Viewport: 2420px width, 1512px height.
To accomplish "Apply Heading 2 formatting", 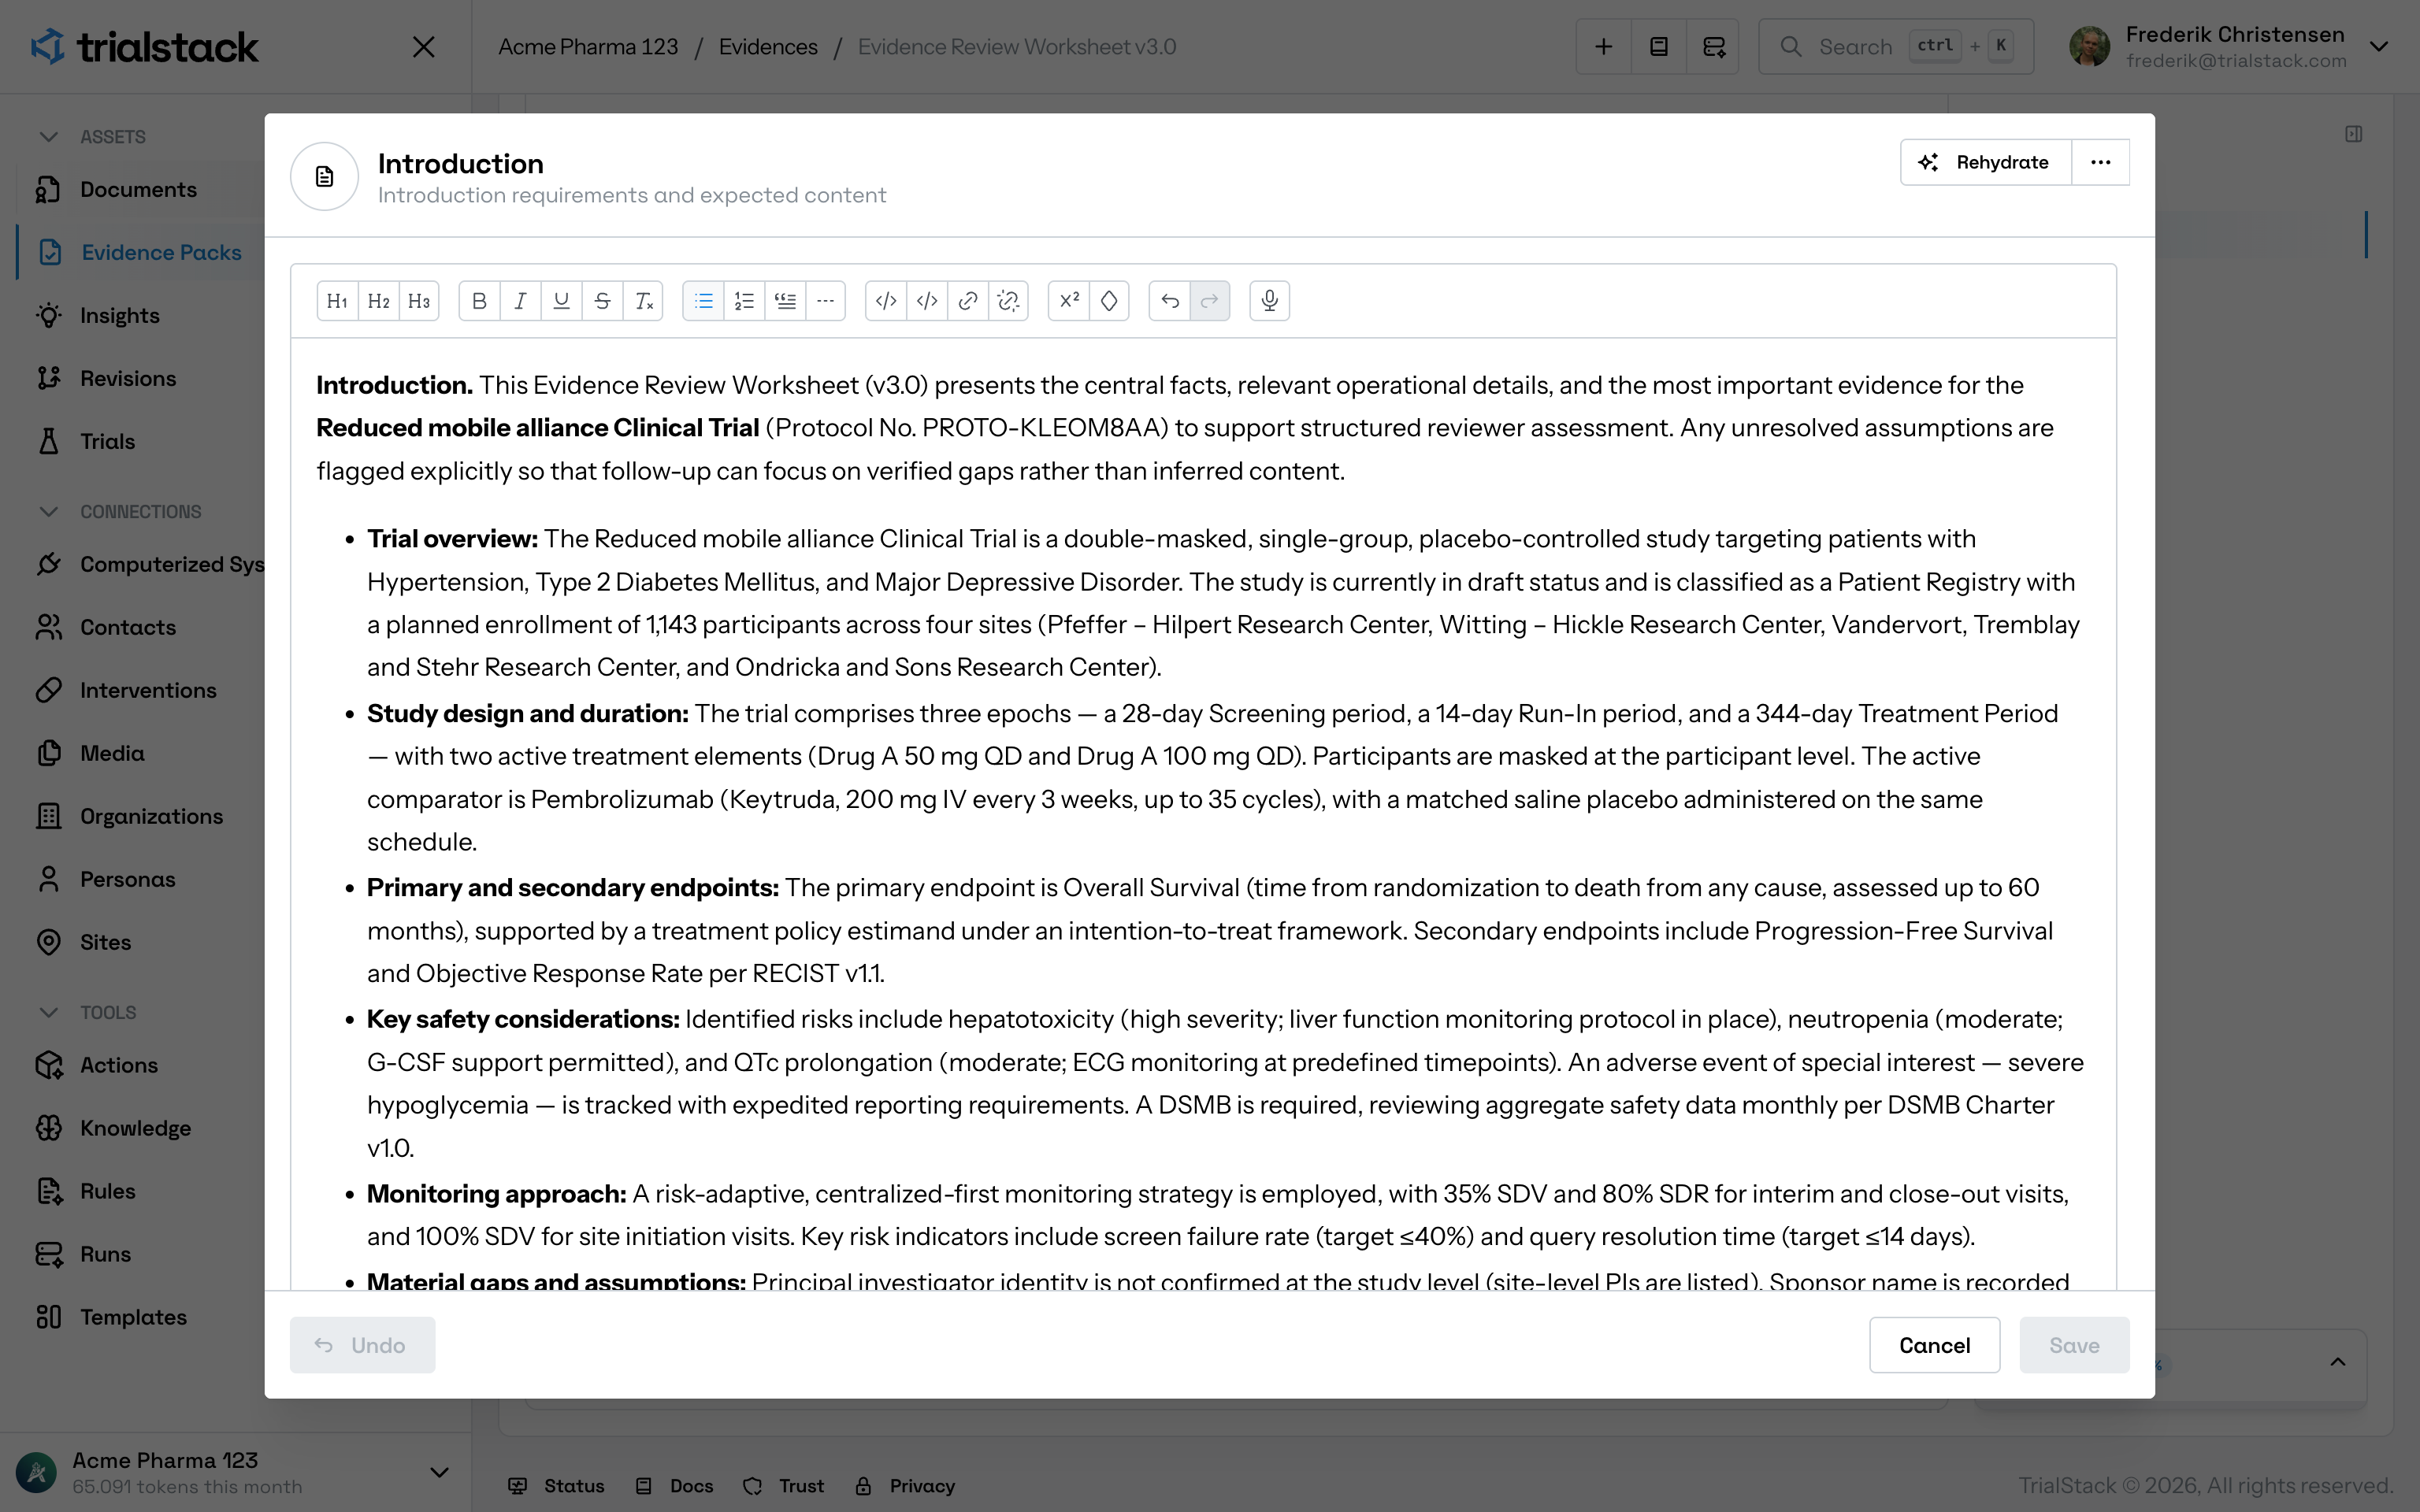I will click(378, 301).
